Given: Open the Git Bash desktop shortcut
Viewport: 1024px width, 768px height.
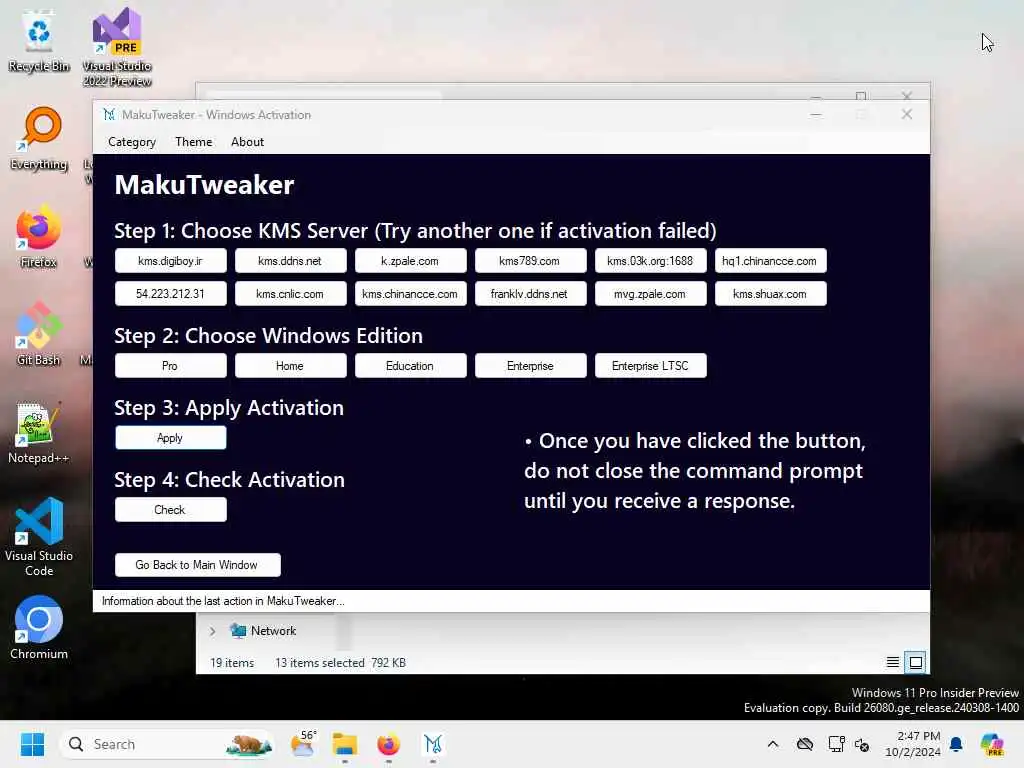Looking at the screenshot, I should (39, 334).
